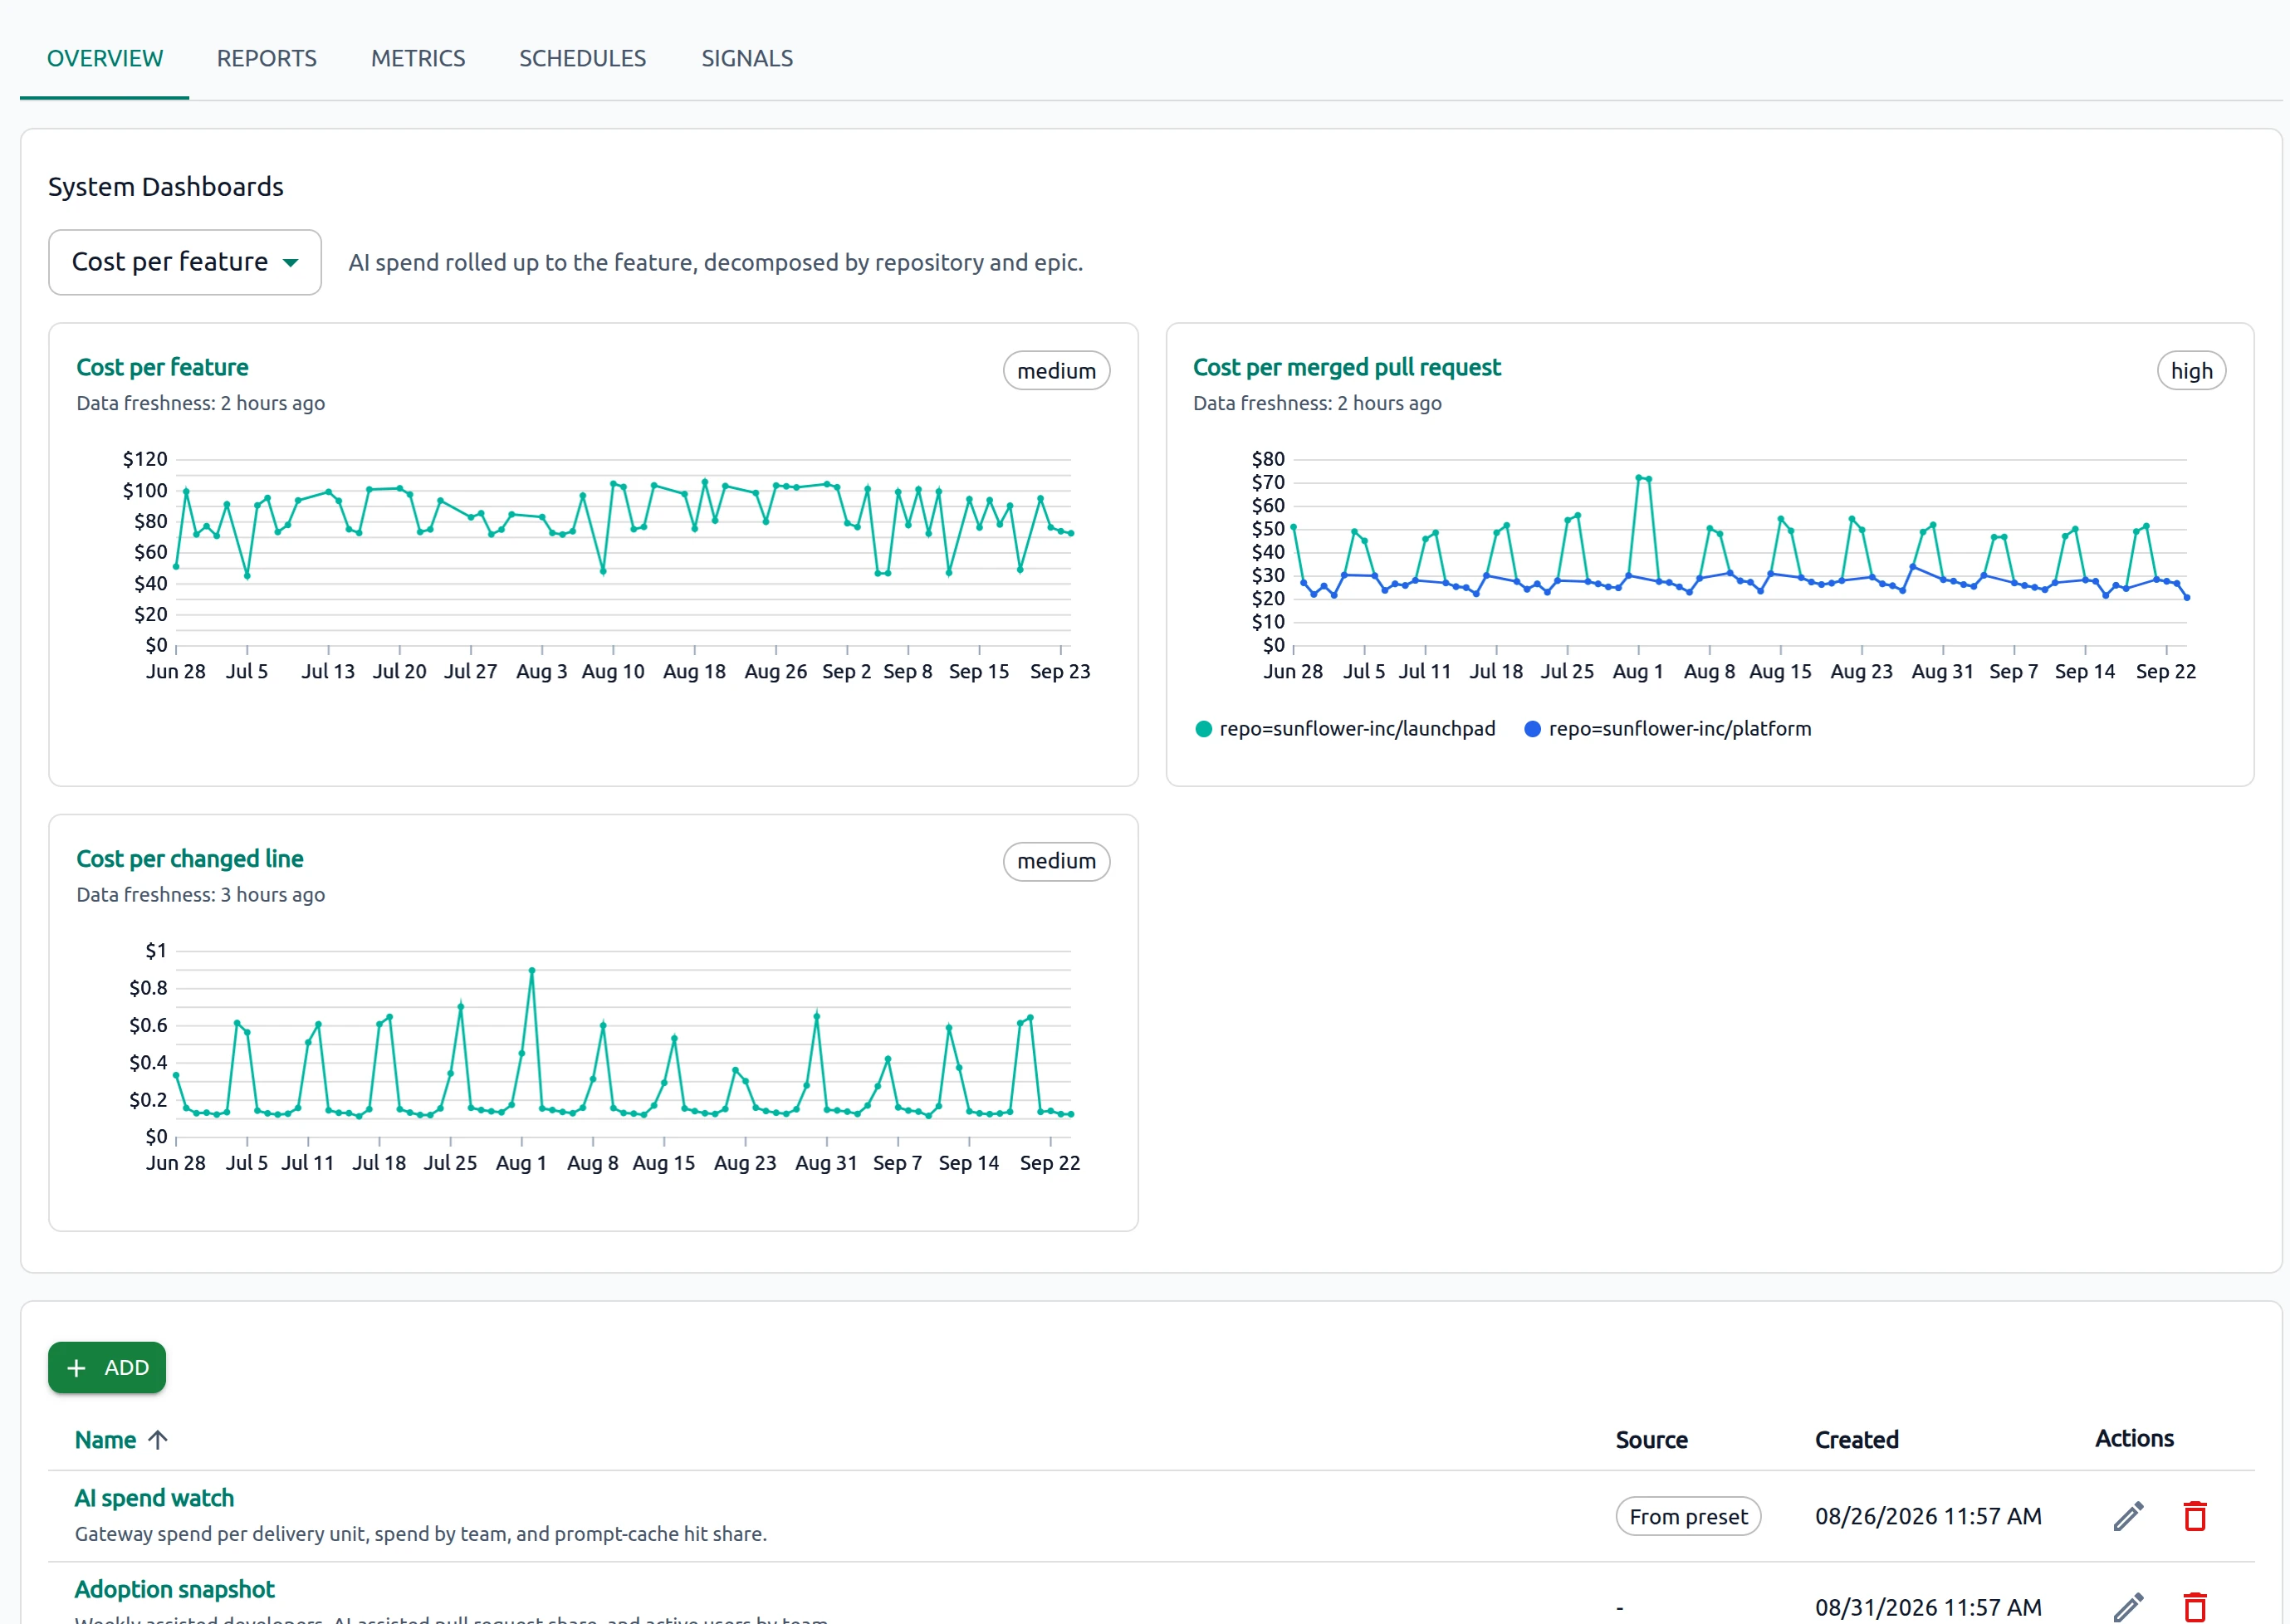The height and width of the screenshot is (1624, 2290).
Task: Select the 08/31/2026 11:57 AM created date
Action: pos(1928,1607)
